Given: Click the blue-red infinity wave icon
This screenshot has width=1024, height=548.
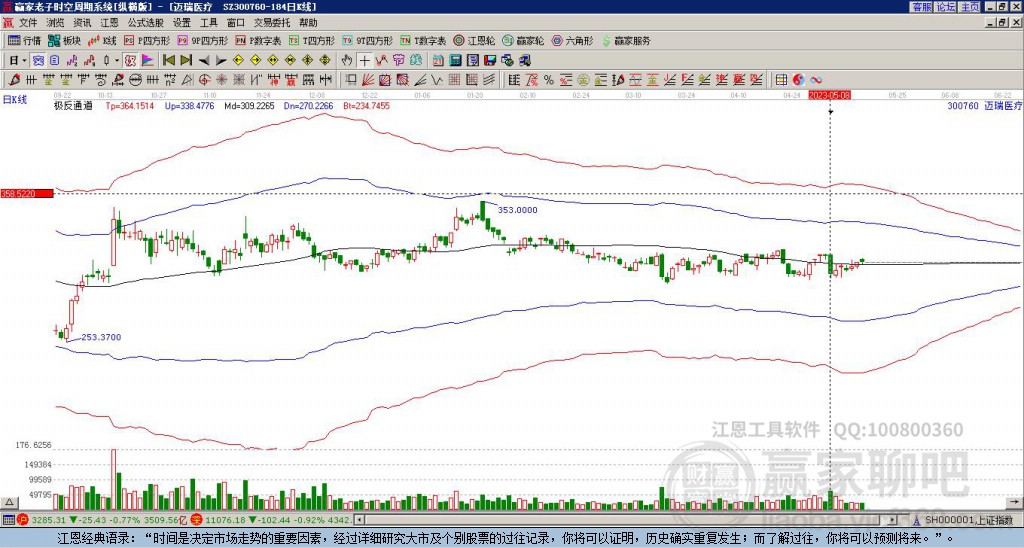Looking at the screenshot, I should (816, 80).
